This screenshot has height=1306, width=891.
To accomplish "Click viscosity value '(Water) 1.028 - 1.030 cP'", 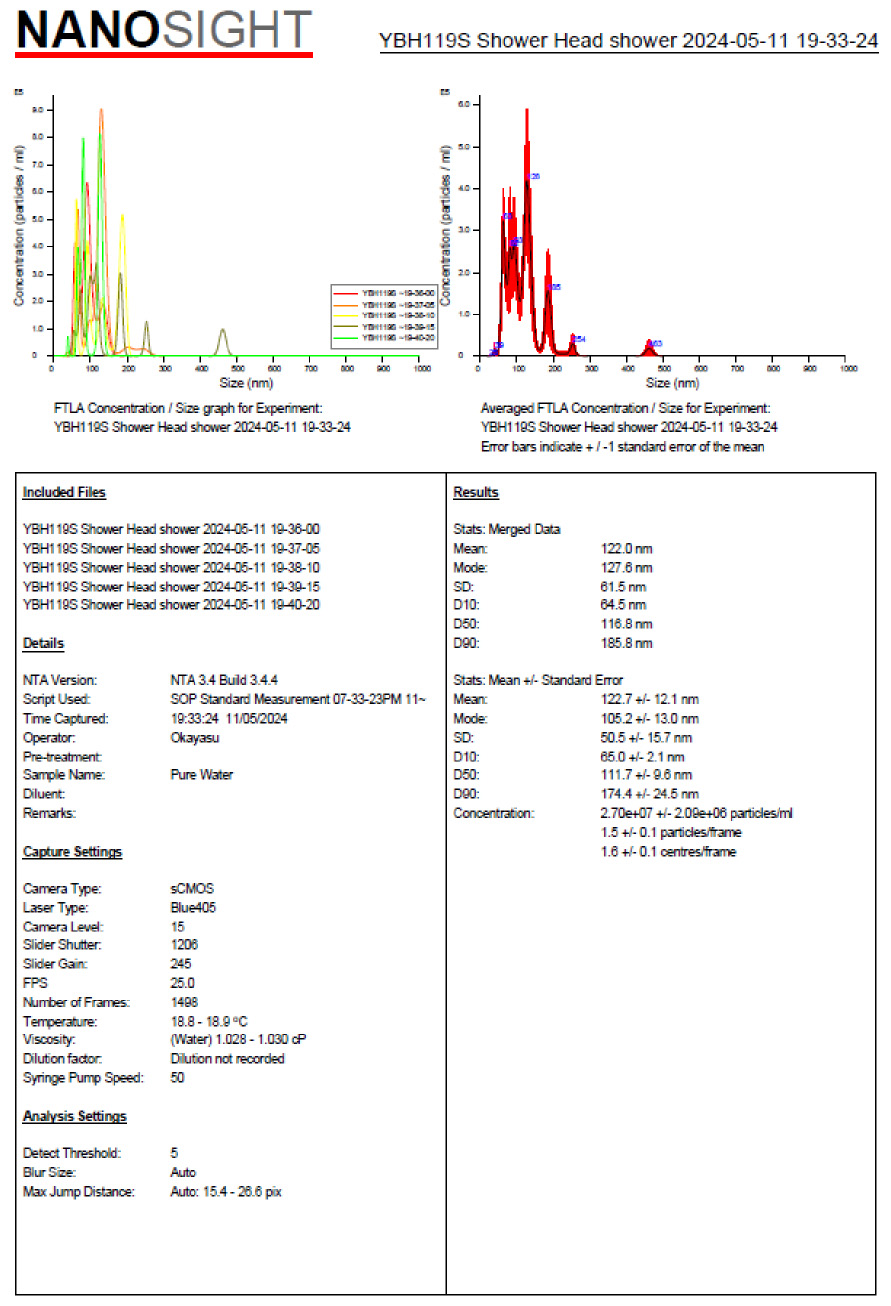I will click(x=238, y=1040).
